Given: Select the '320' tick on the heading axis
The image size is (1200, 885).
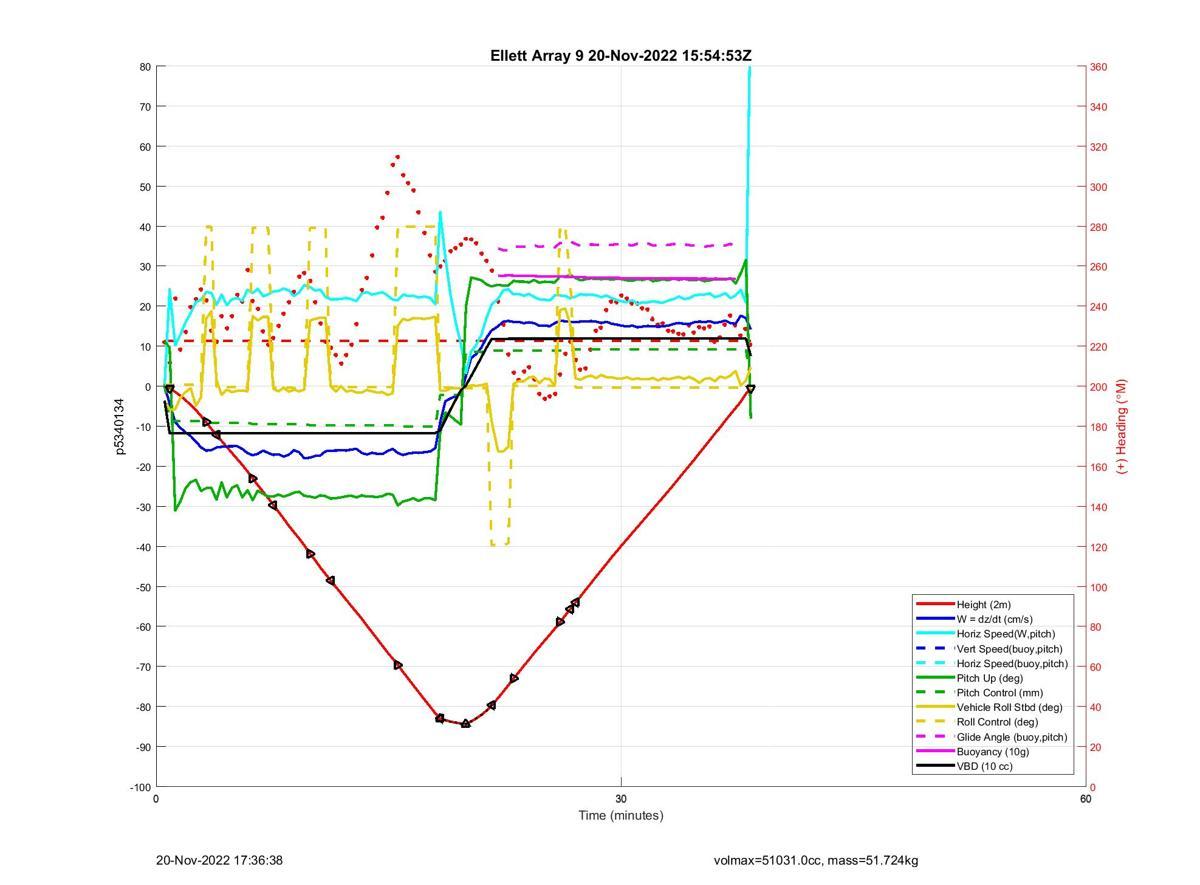Looking at the screenshot, I should pos(1098,147).
